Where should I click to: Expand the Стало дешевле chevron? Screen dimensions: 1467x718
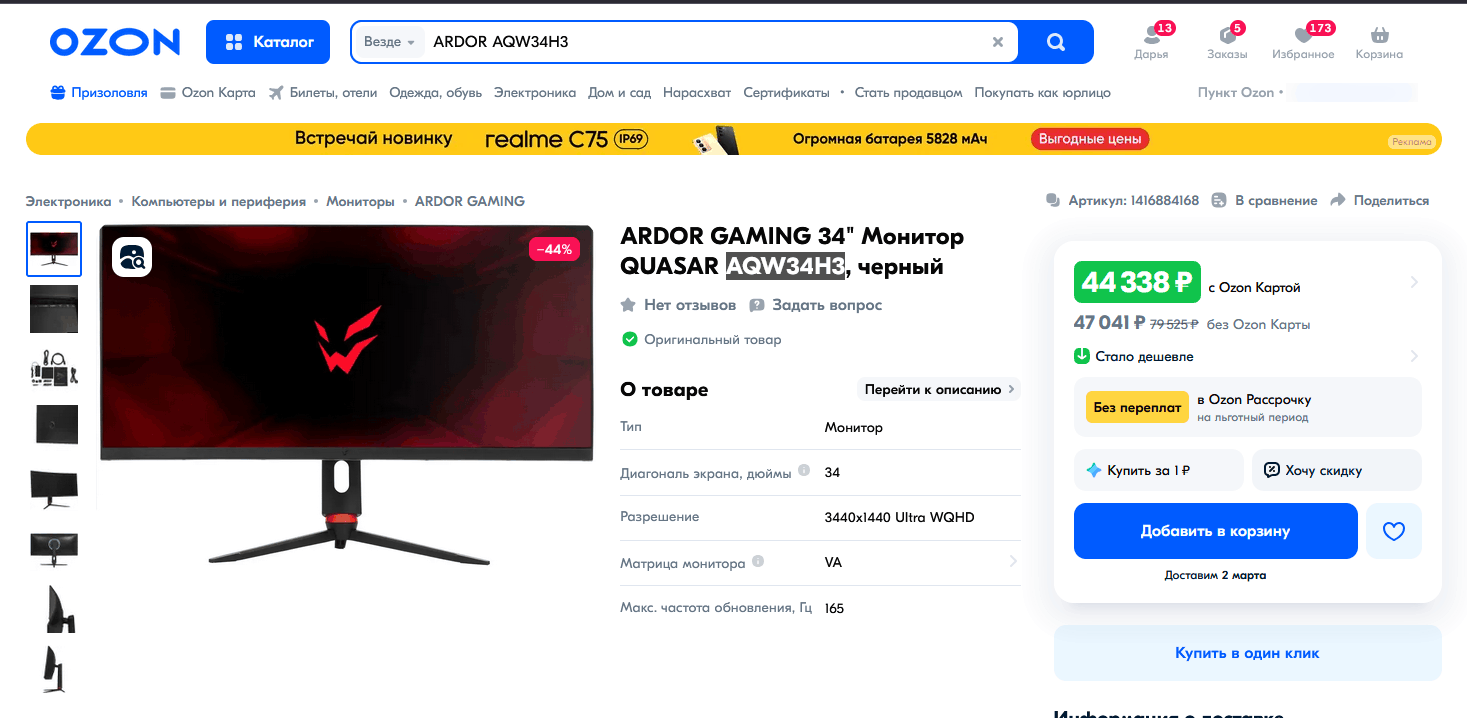click(x=1414, y=356)
